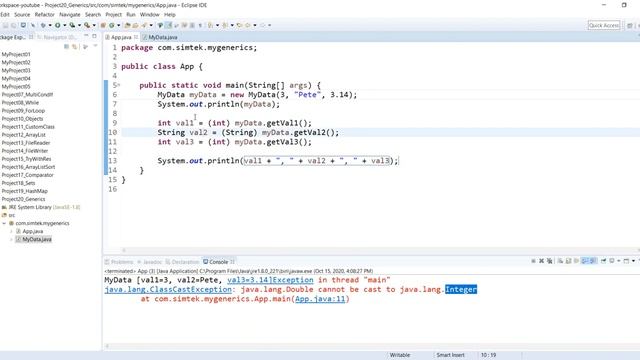Select JRE System Library in the tree
The image size is (640, 360).
pos(41,207)
